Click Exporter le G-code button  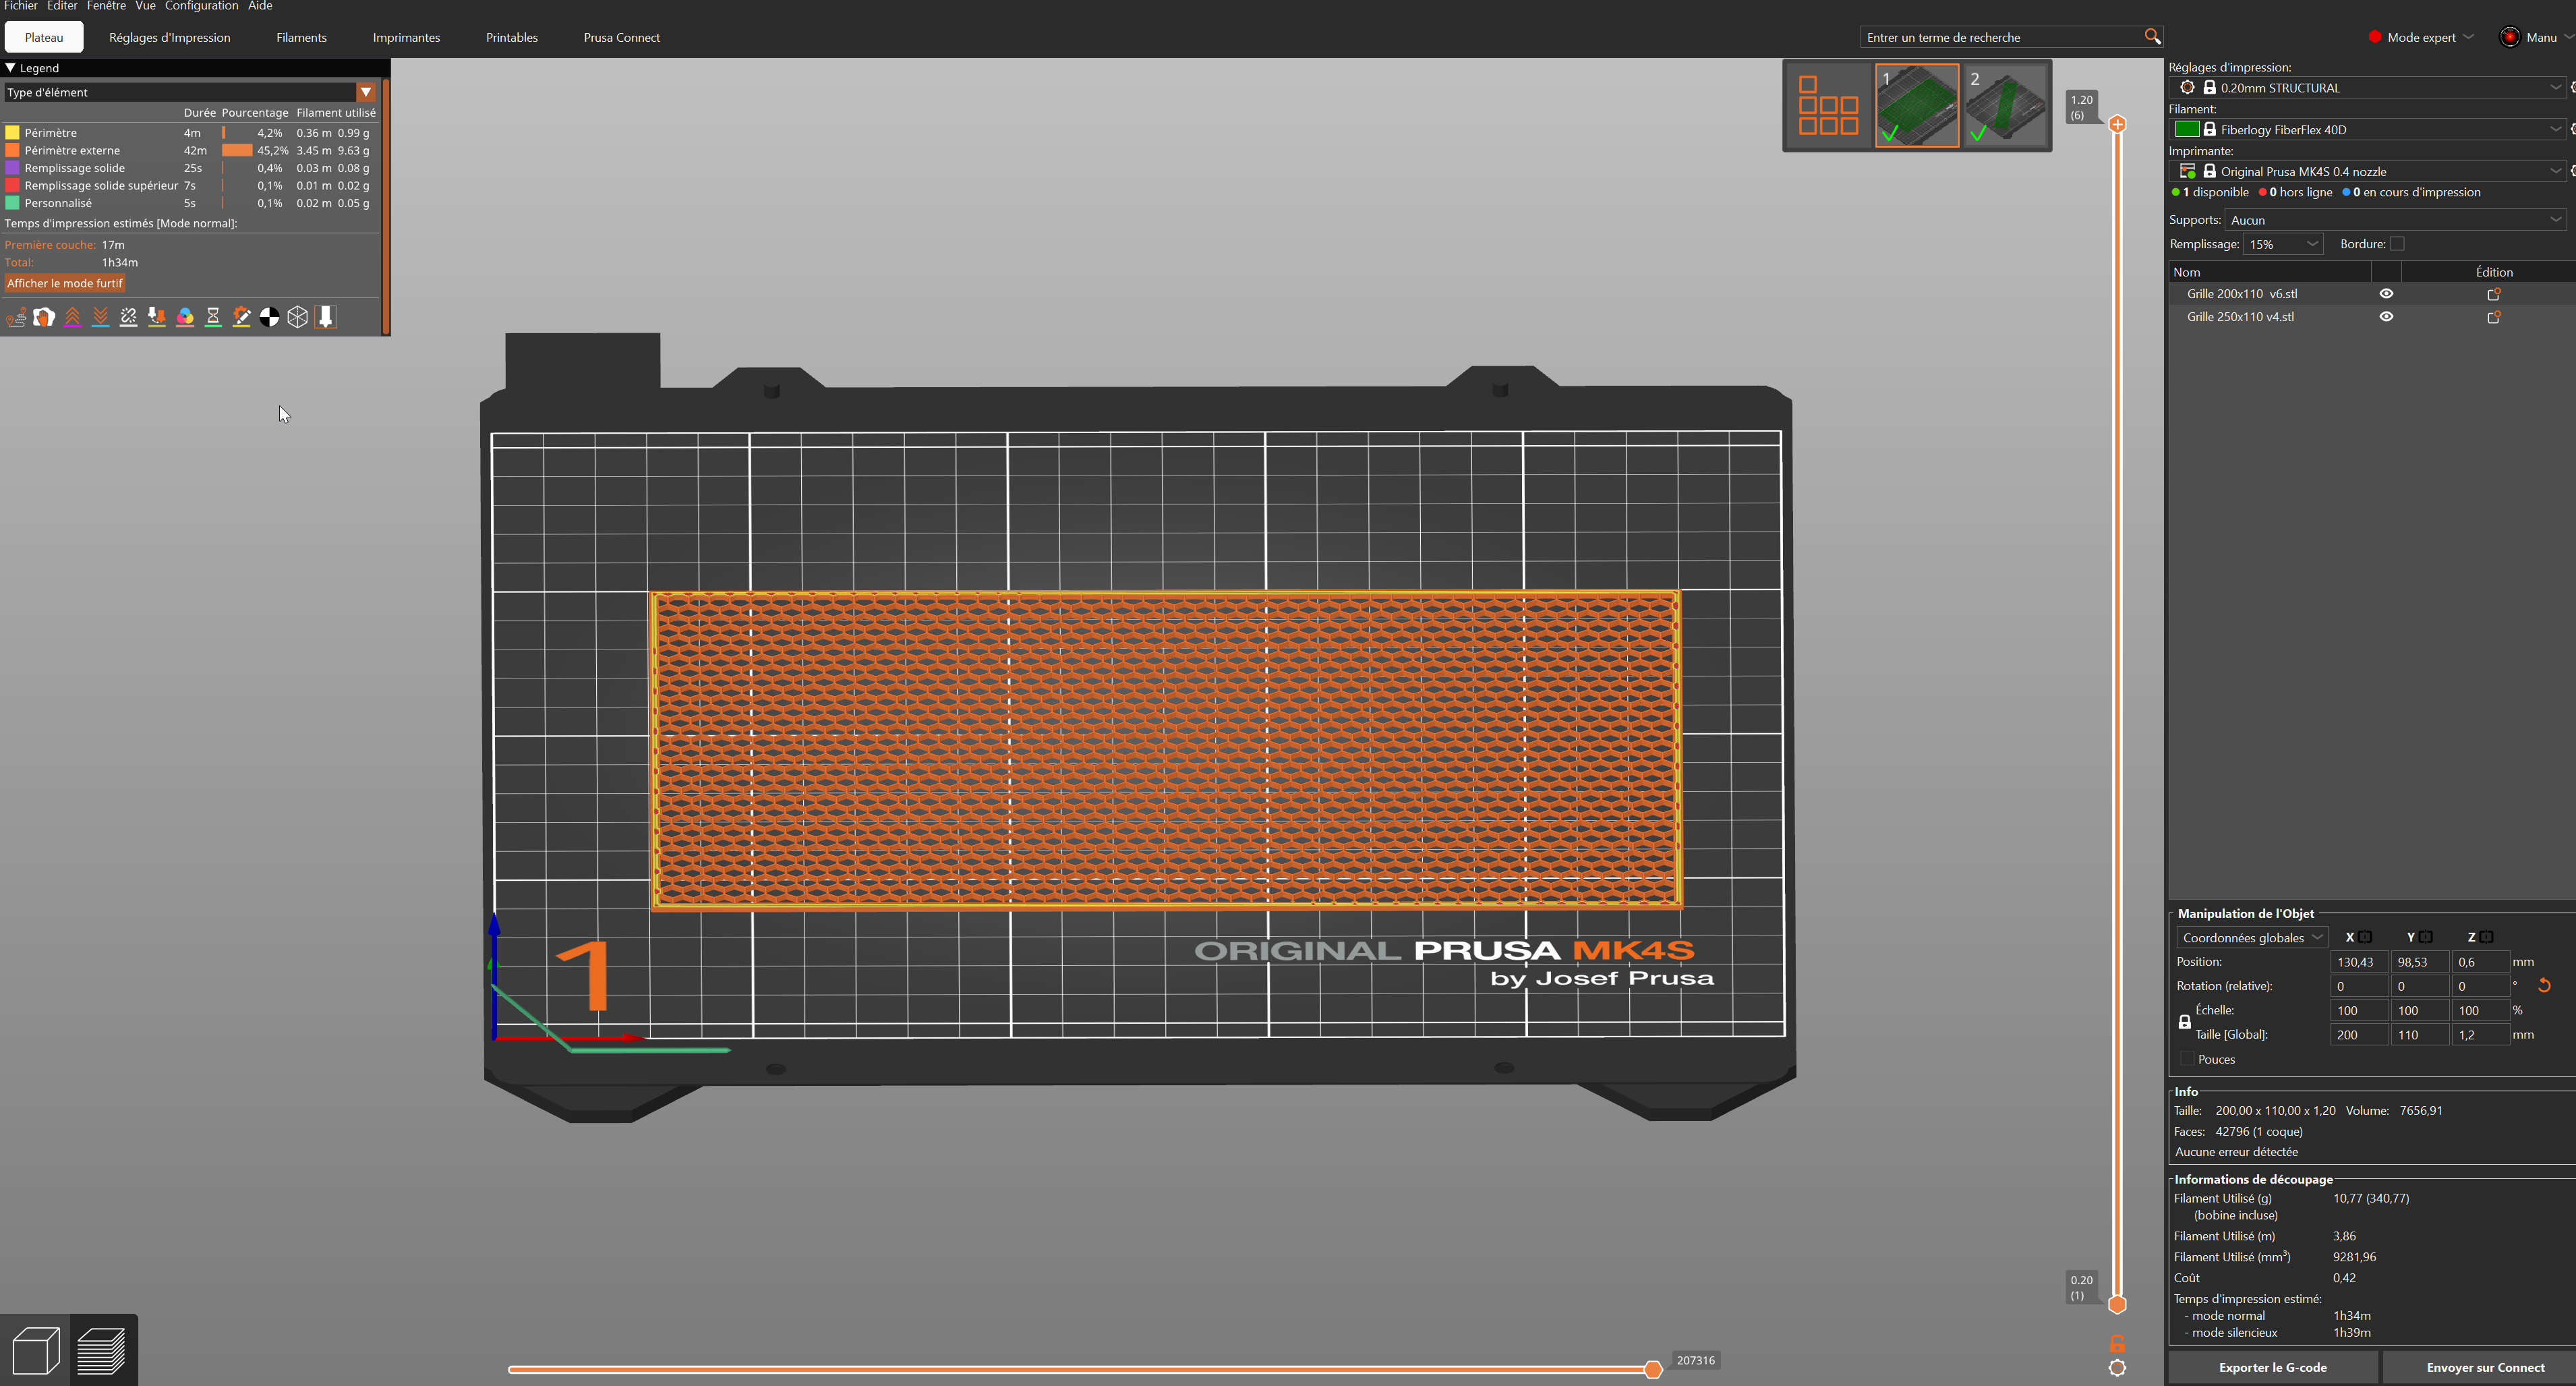(2272, 1368)
